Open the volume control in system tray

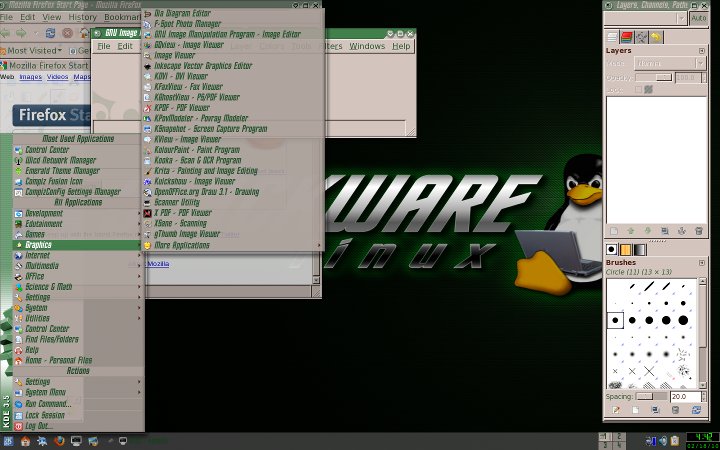coord(663,441)
